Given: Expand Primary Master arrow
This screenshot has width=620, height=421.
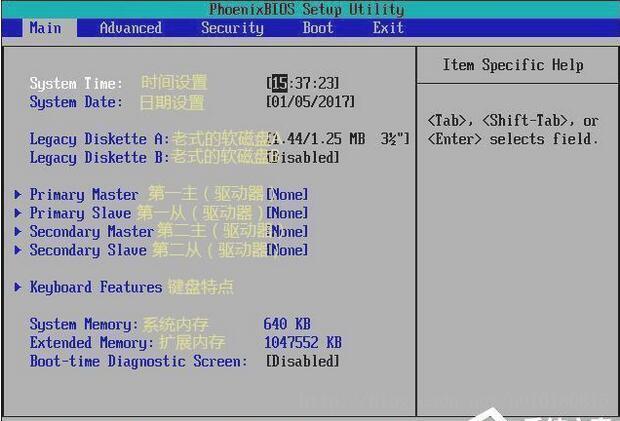Looking at the screenshot, I should click(x=18, y=194).
